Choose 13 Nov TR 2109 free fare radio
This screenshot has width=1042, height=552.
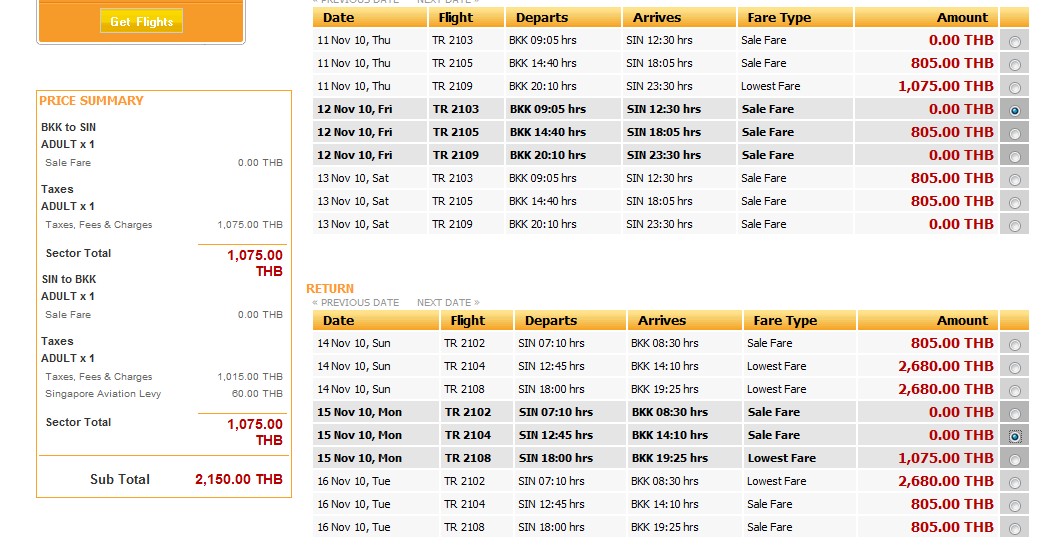(x=1015, y=225)
